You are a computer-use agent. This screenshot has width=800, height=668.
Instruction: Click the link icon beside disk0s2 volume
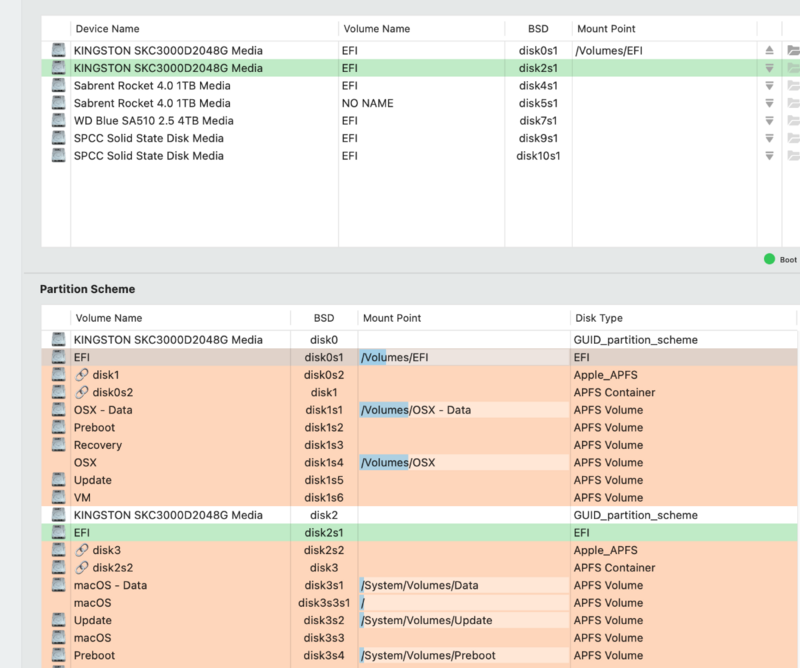point(81,392)
